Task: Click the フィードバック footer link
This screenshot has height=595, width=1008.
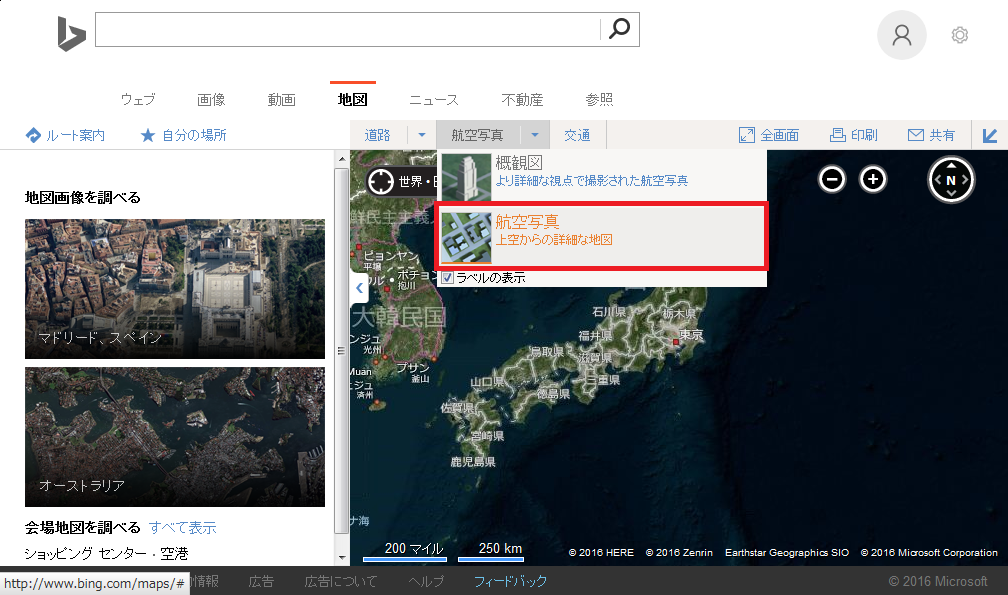Action: (510, 582)
